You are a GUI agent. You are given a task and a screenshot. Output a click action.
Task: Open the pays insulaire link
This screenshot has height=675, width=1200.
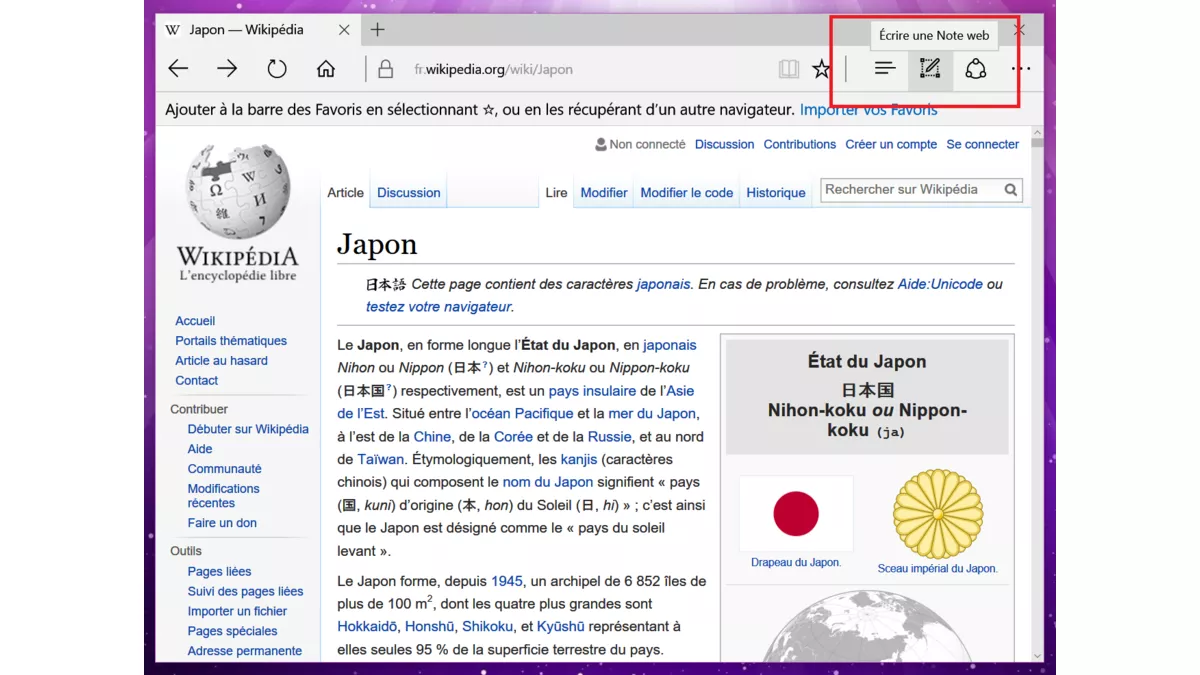click(592, 391)
